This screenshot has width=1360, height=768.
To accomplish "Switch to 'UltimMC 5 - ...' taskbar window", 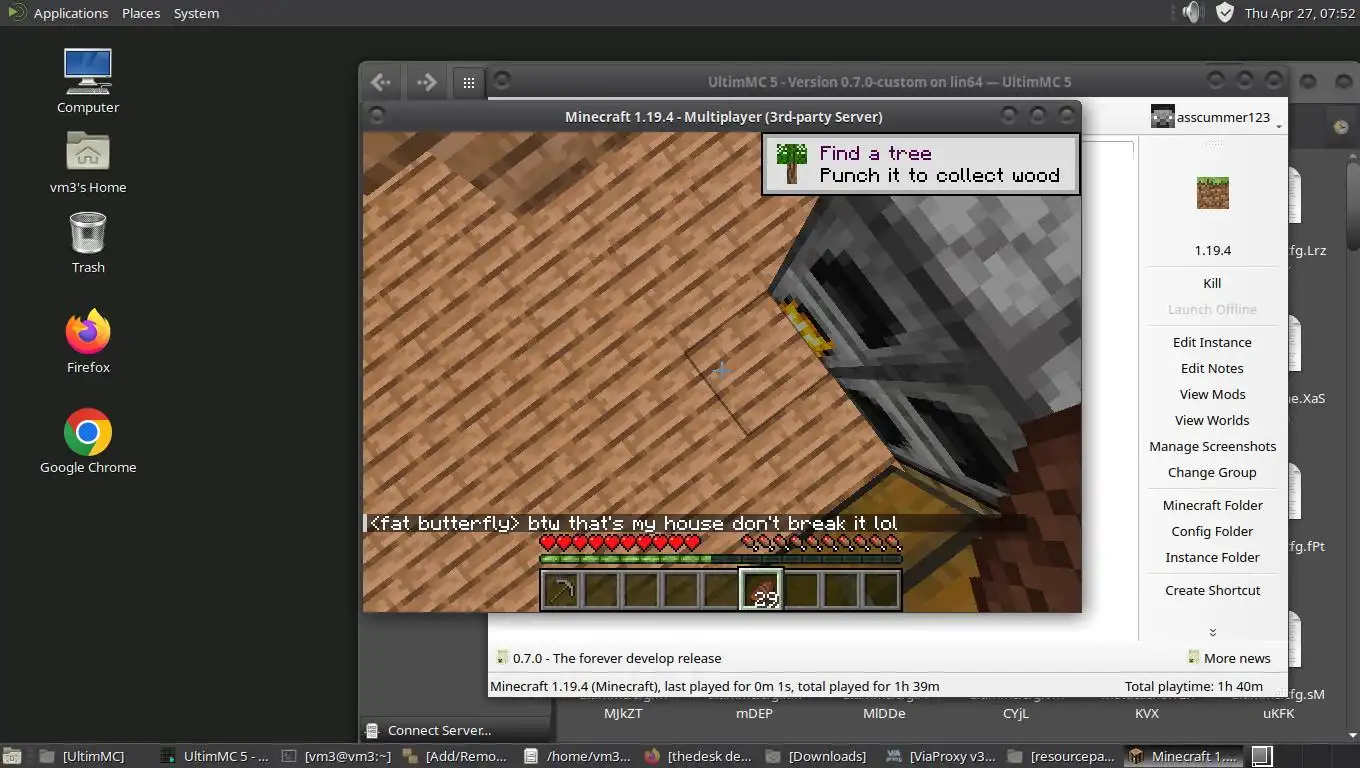I will pos(215,756).
